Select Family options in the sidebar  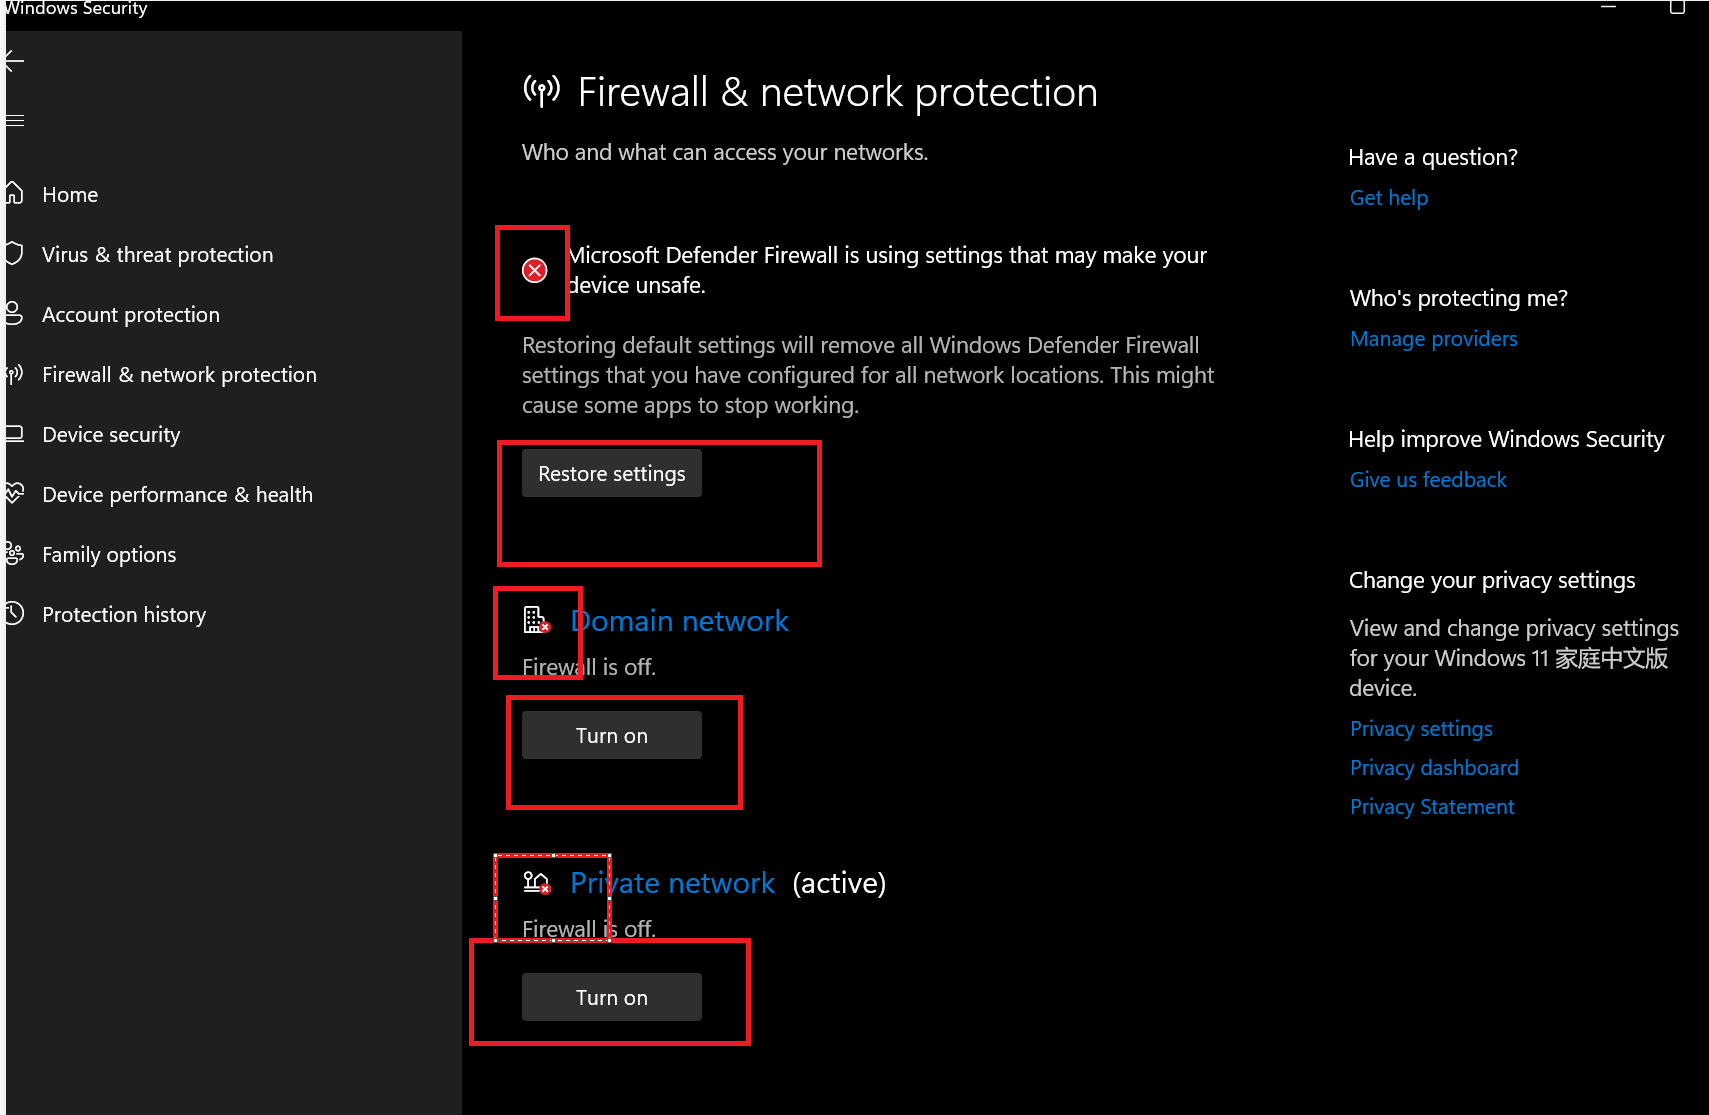[x=109, y=555]
